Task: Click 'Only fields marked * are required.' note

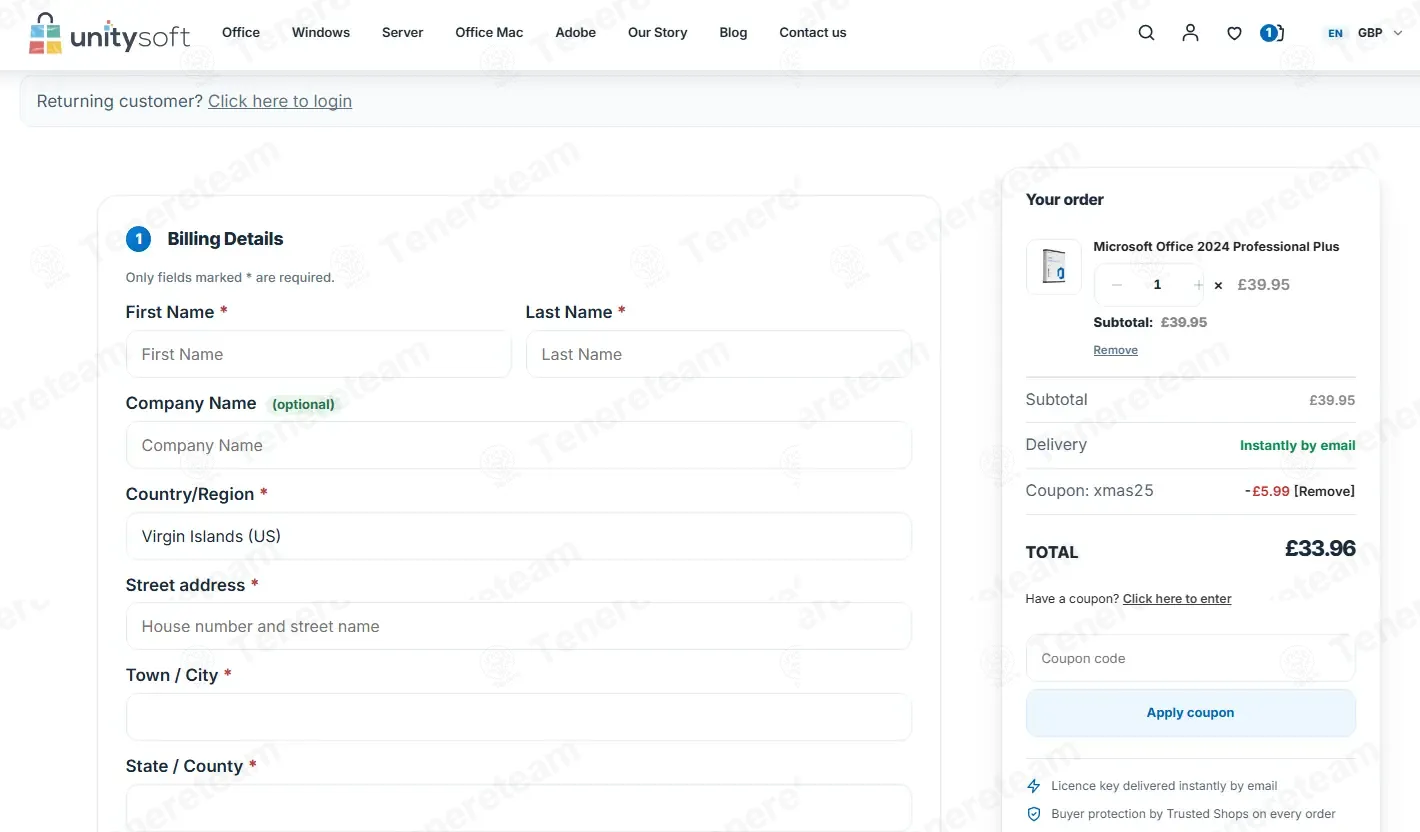Action: [230, 277]
